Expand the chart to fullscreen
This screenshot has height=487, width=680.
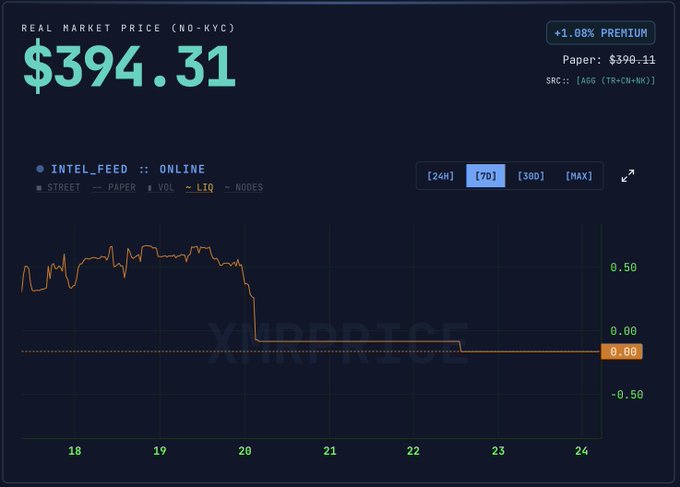click(x=628, y=176)
